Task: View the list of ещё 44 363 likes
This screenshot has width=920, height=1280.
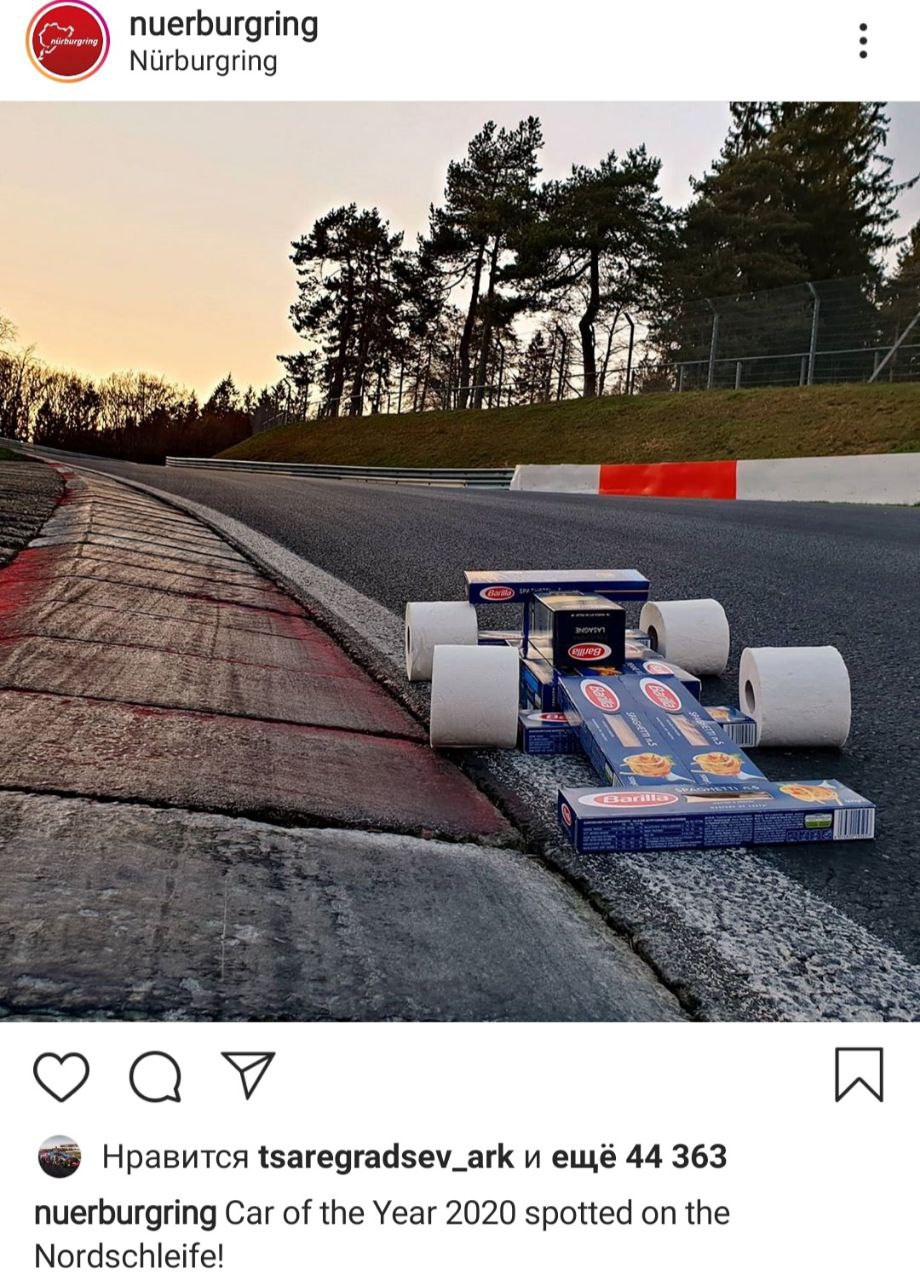Action: pos(639,1157)
